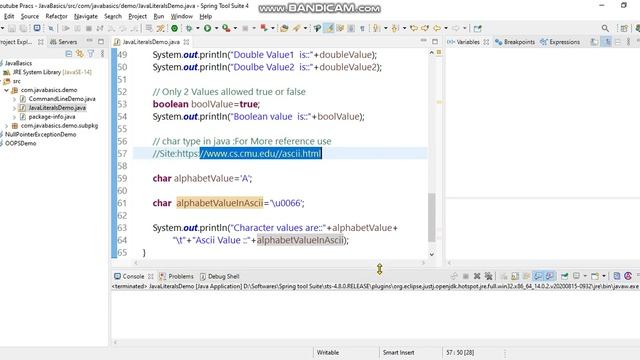640x360 pixels.
Task: Switch to the Debug Shell tab
Action: click(220, 276)
